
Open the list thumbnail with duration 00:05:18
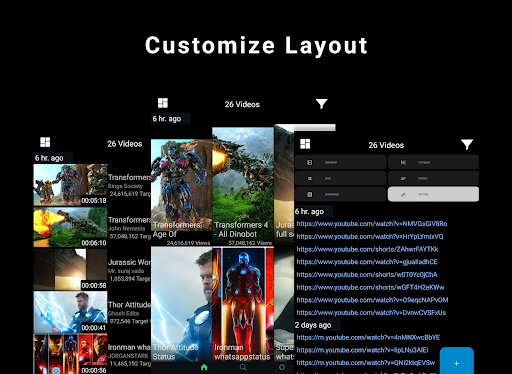(70, 185)
